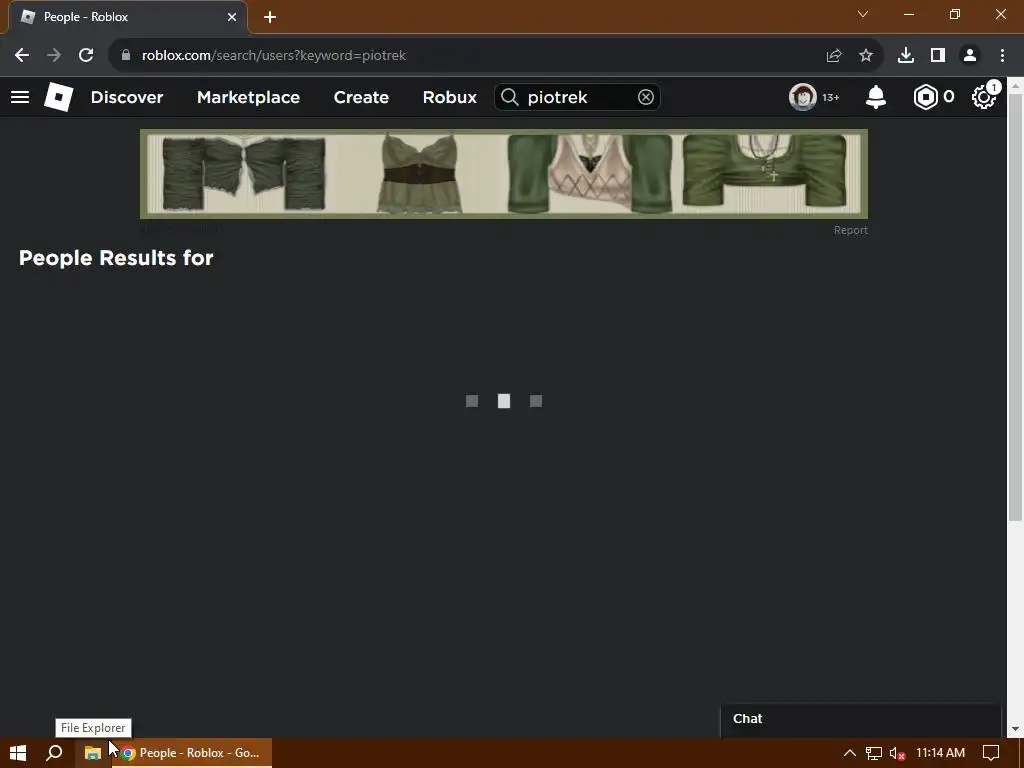The height and width of the screenshot is (768, 1024).
Task: Select the People - Roblox tab
Action: pos(128,17)
